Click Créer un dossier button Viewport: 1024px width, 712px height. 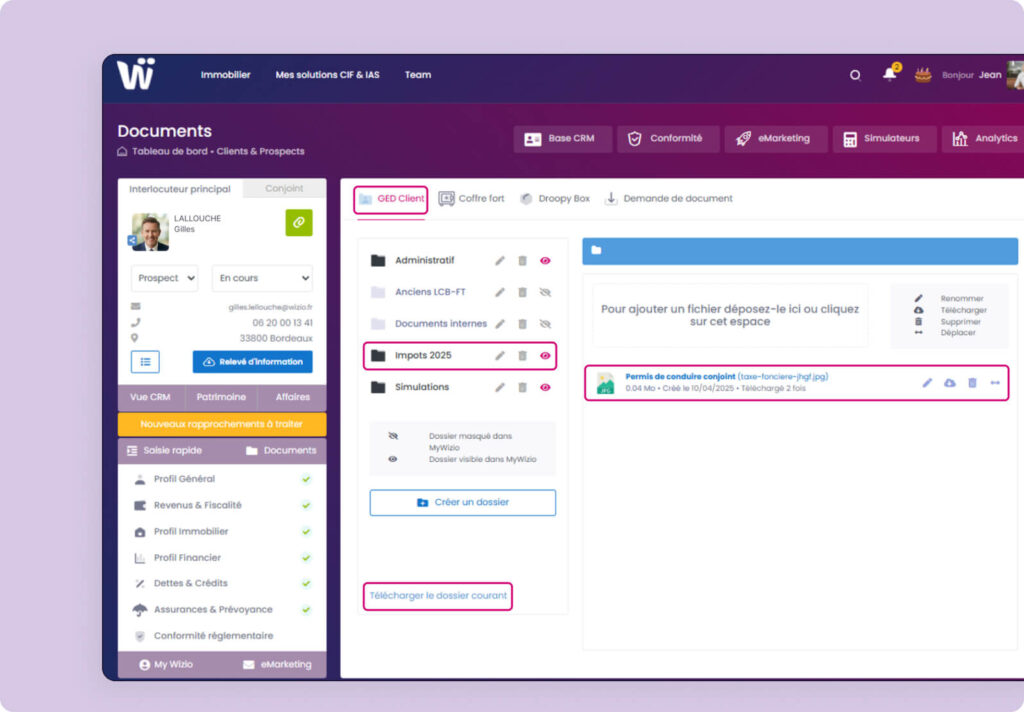tap(462, 502)
